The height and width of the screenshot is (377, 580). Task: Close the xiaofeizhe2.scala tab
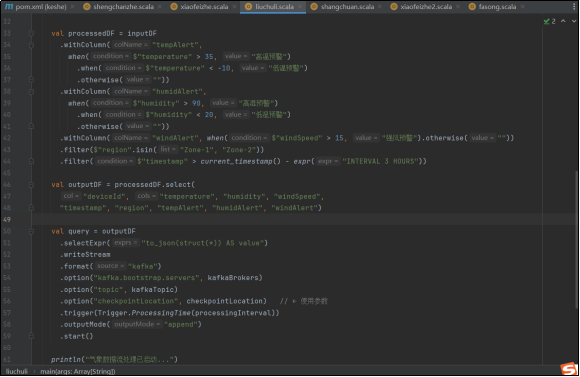[458, 7]
